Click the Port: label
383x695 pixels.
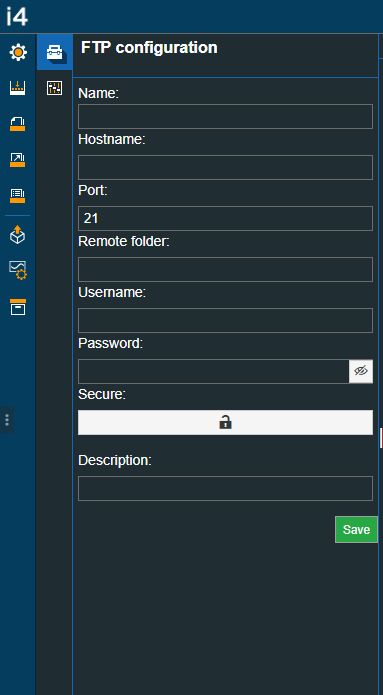pos(93,190)
